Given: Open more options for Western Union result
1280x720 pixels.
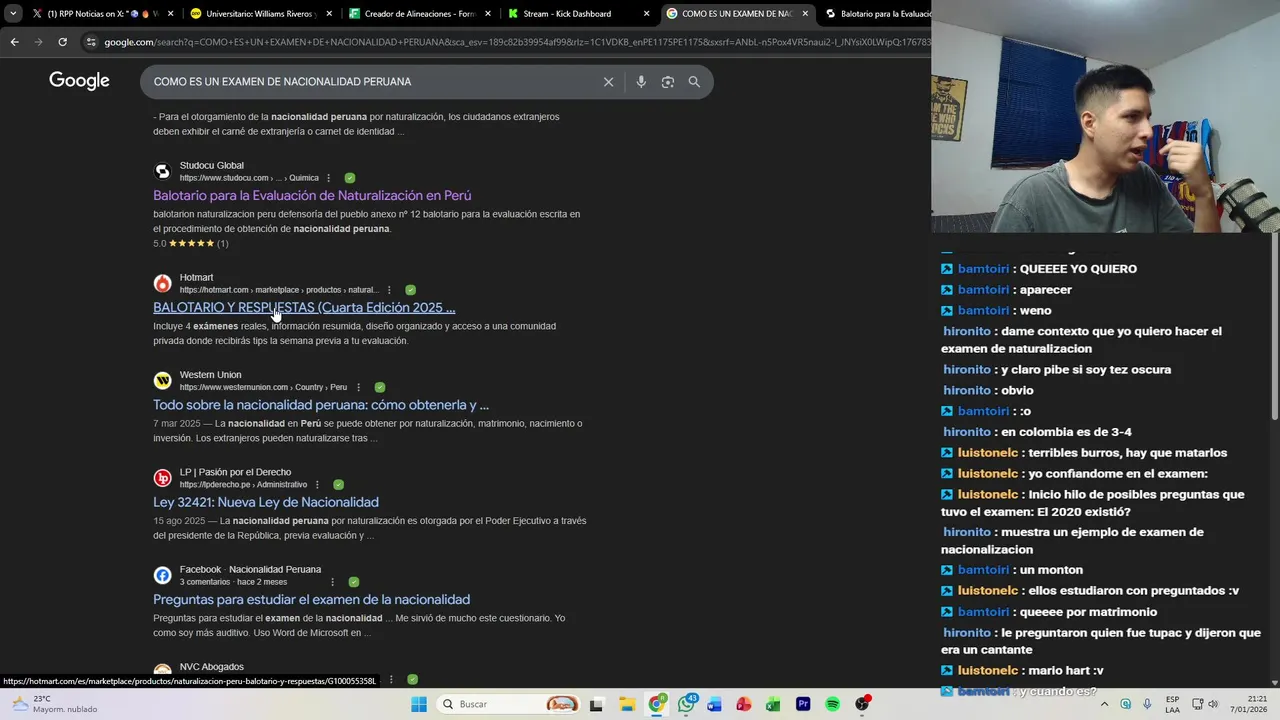Looking at the screenshot, I should (358, 387).
